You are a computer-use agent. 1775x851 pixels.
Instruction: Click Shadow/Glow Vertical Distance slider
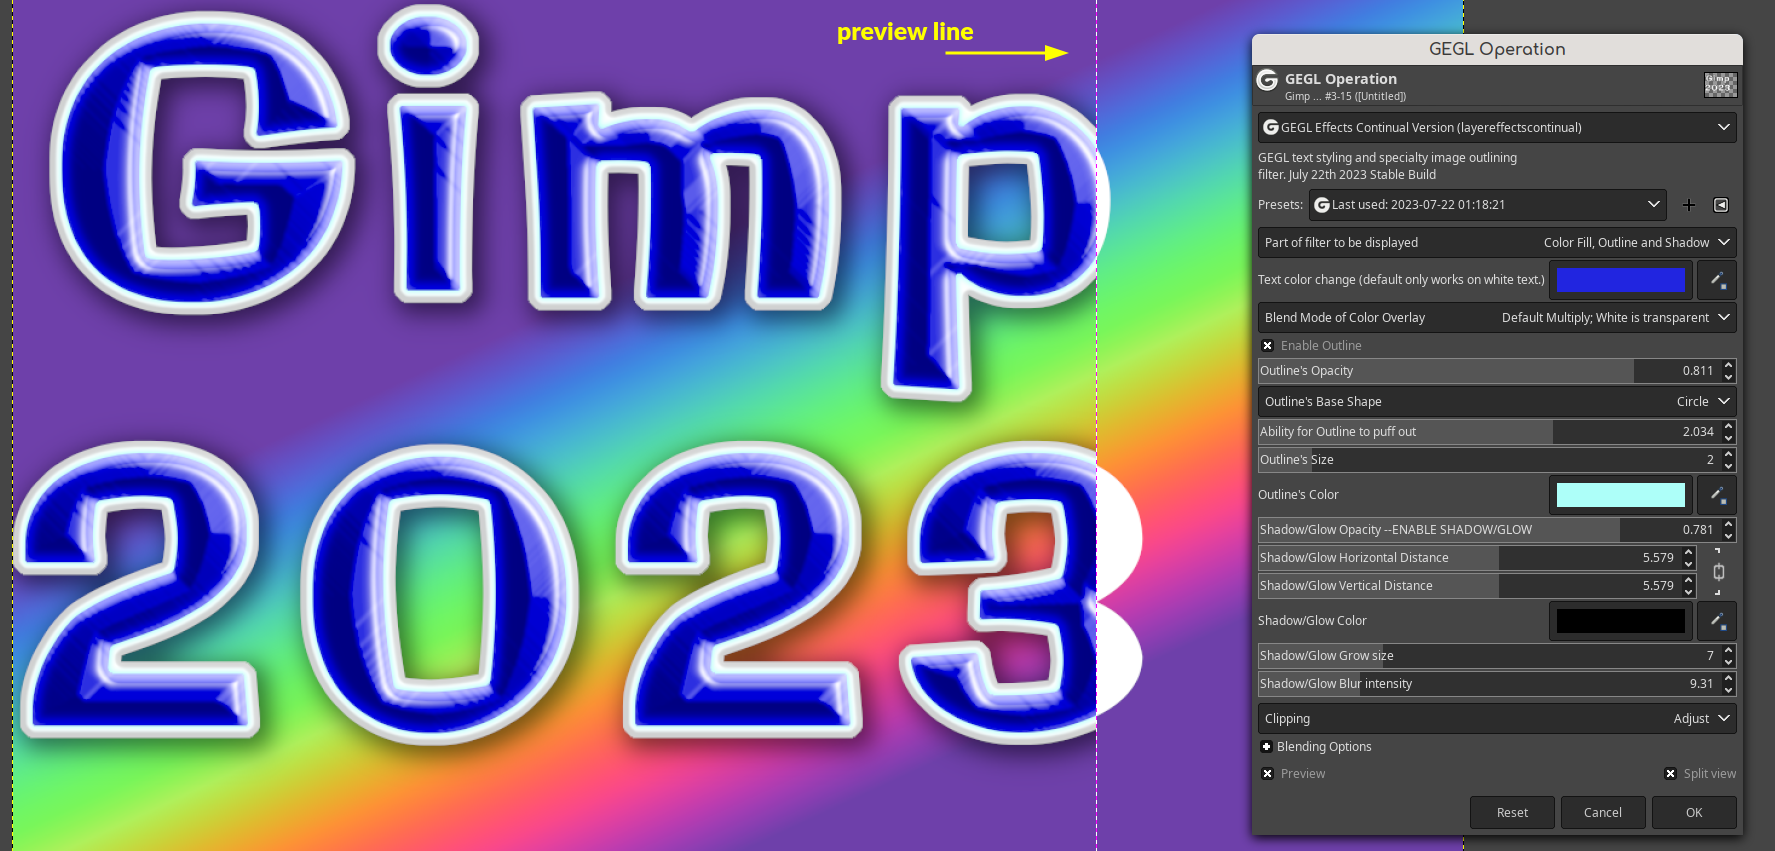[1469, 586]
